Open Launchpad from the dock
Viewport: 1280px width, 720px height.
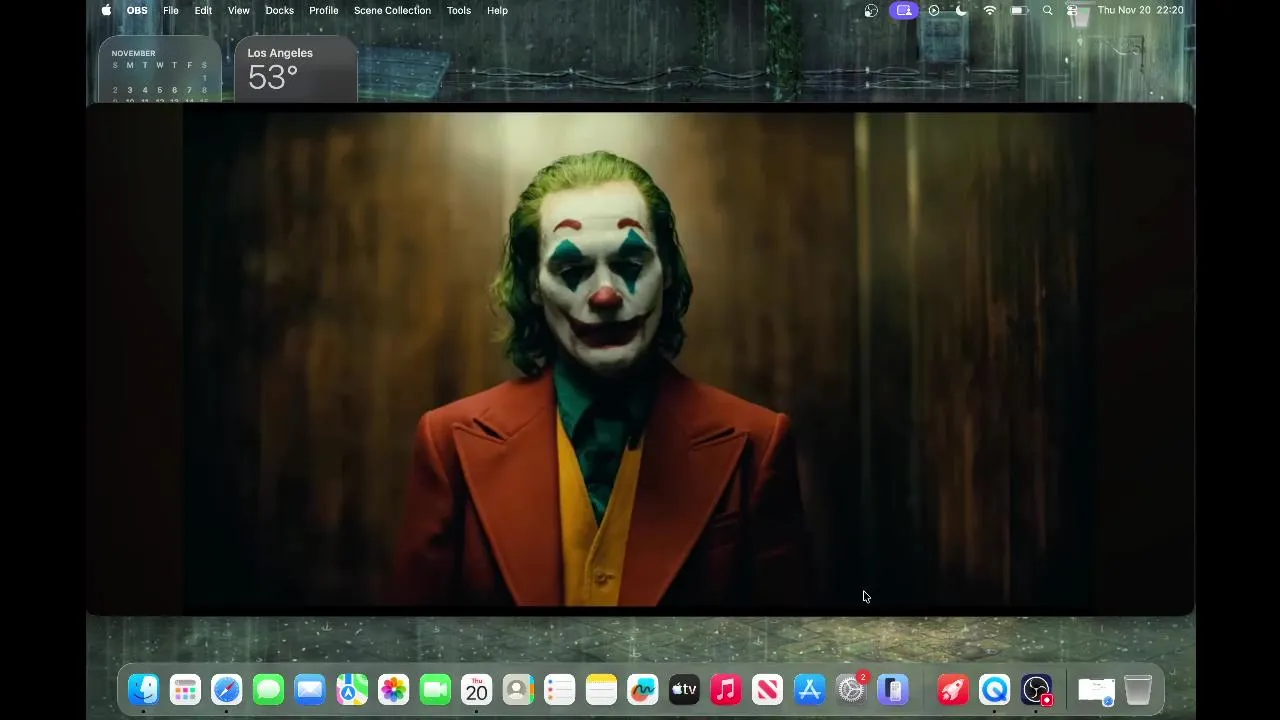click(x=185, y=689)
